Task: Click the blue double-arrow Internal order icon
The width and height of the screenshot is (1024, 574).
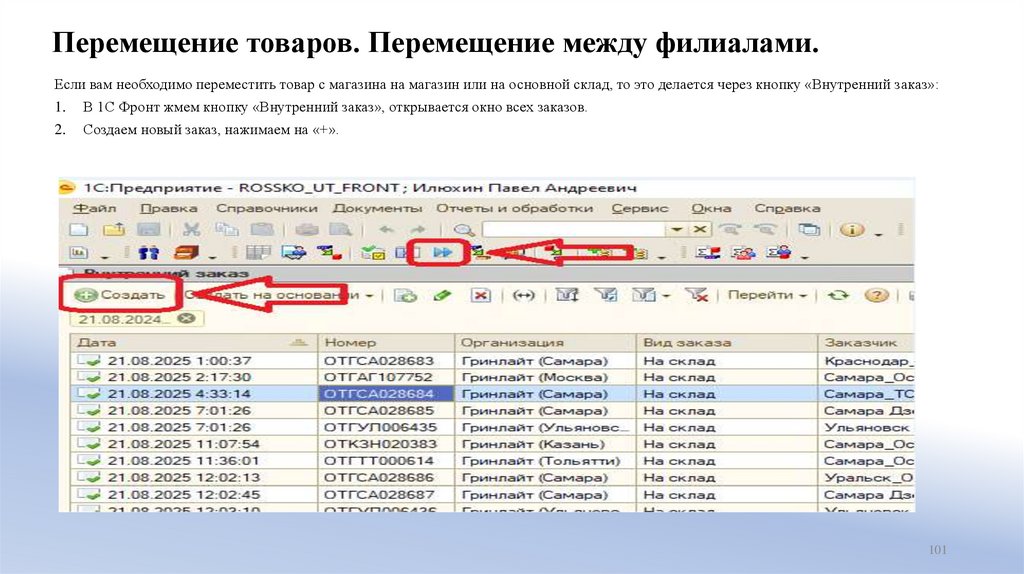Action: [x=443, y=252]
